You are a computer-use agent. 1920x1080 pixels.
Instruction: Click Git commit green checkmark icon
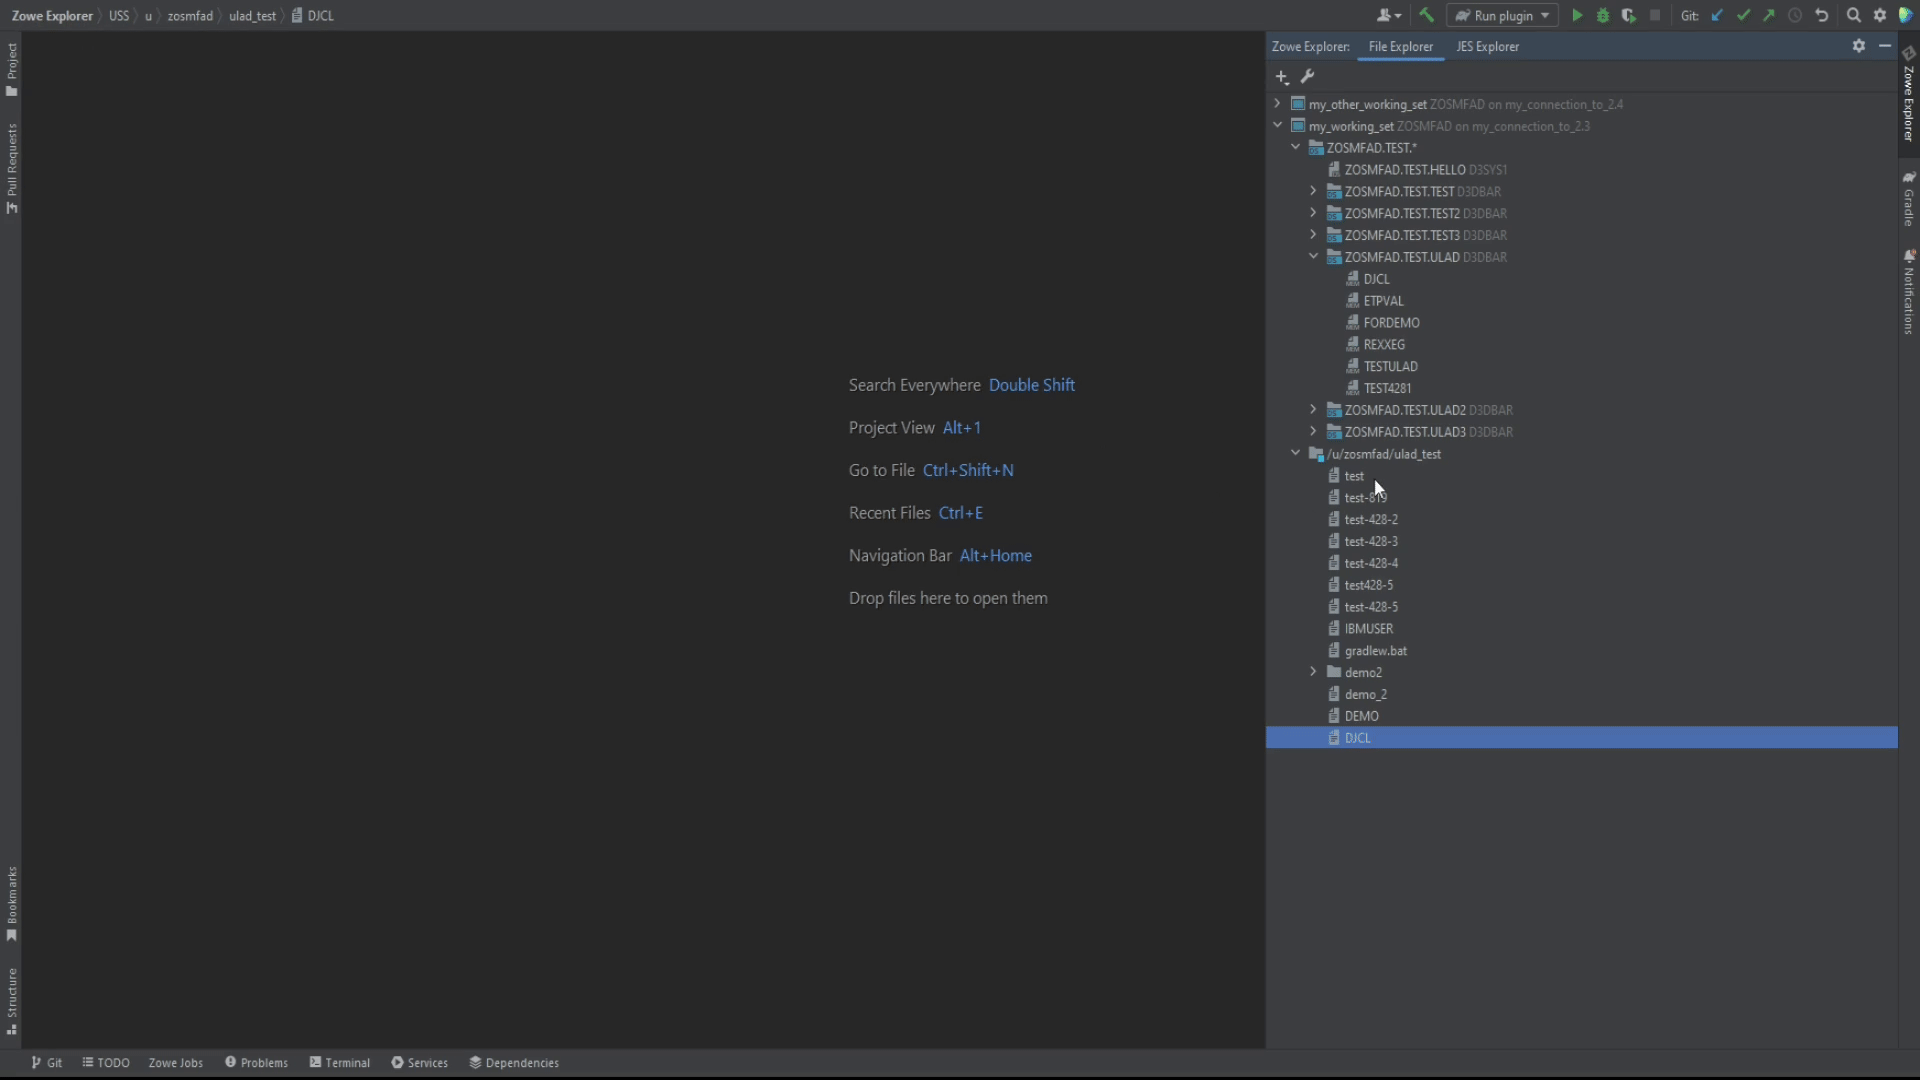click(x=1744, y=15)
